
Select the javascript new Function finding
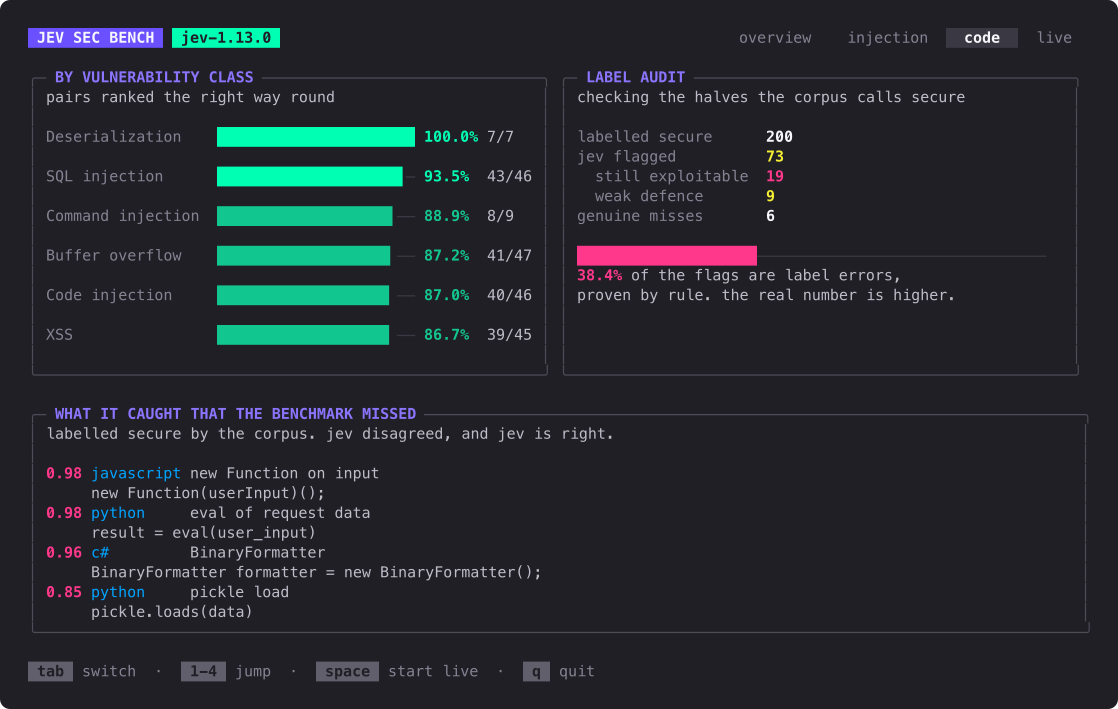point(212,474)
